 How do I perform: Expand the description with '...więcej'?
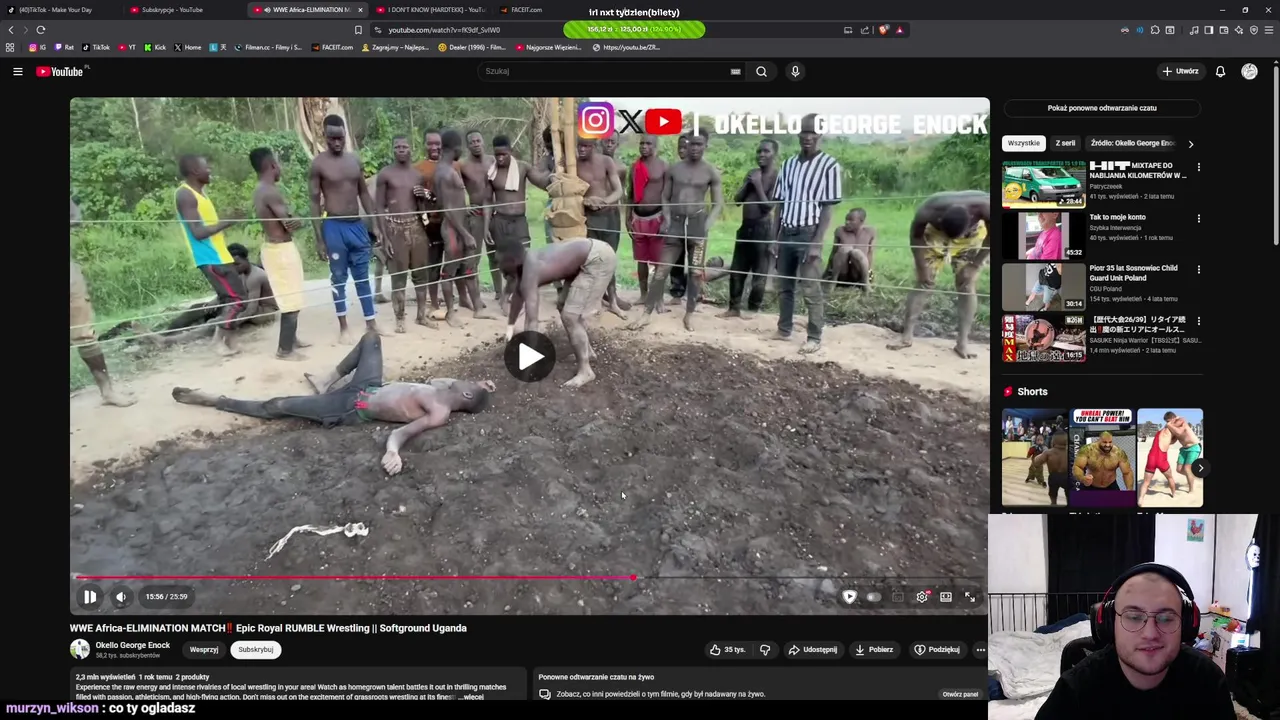click(473, 697)
